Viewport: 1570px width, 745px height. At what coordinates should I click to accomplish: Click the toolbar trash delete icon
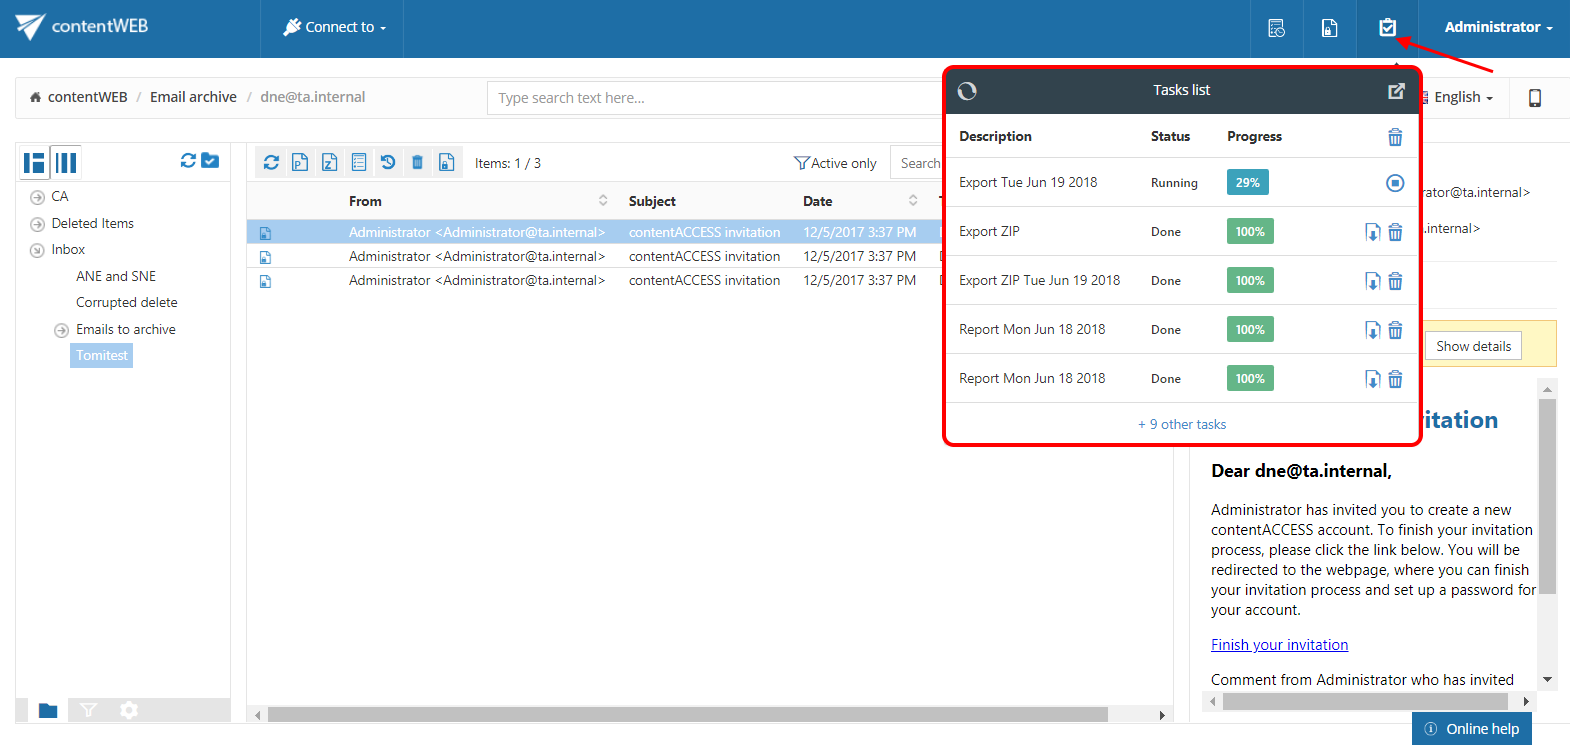pos(418,162)
